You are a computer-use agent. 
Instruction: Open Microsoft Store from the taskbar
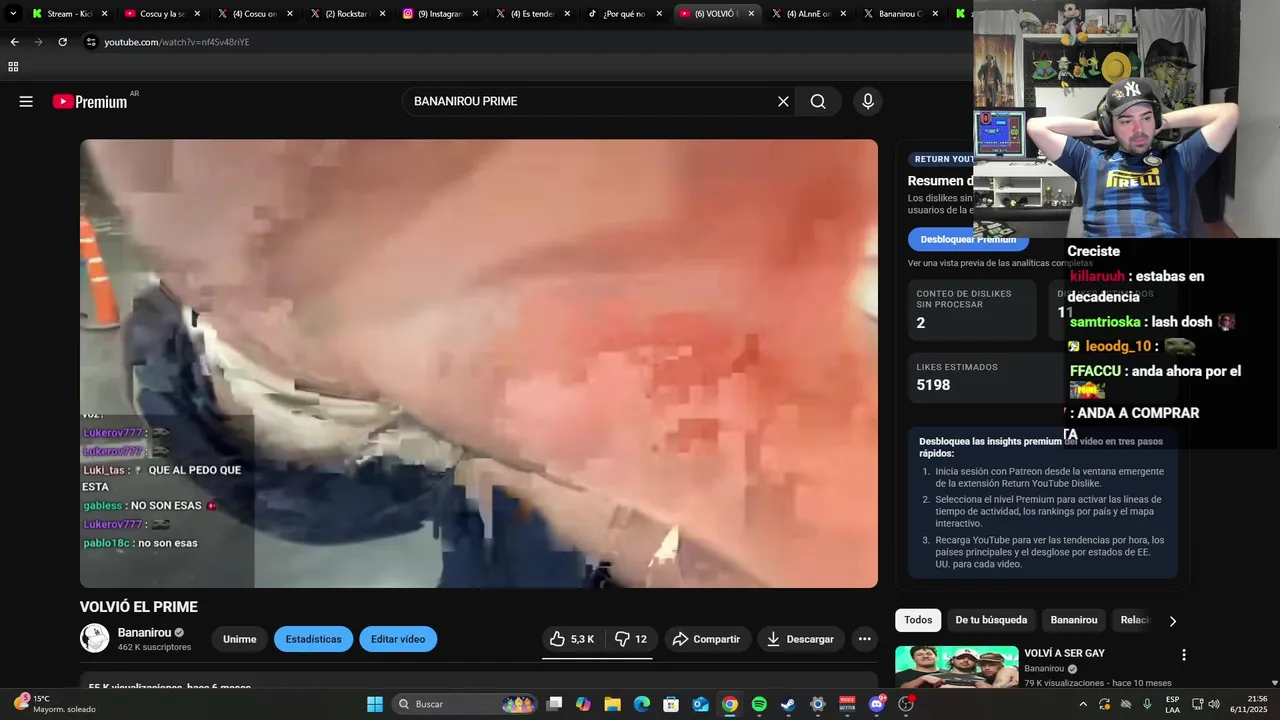point(671,704)
